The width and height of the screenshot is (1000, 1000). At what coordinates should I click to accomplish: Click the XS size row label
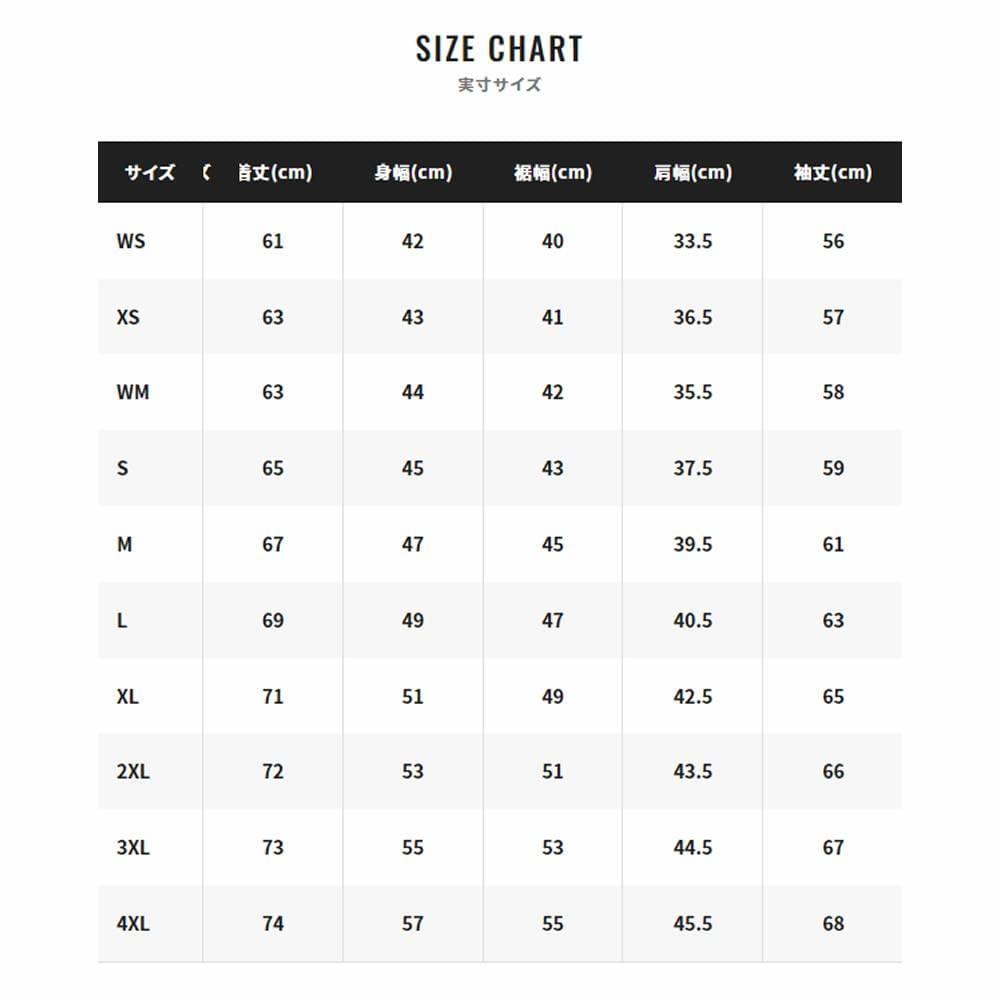128,317
